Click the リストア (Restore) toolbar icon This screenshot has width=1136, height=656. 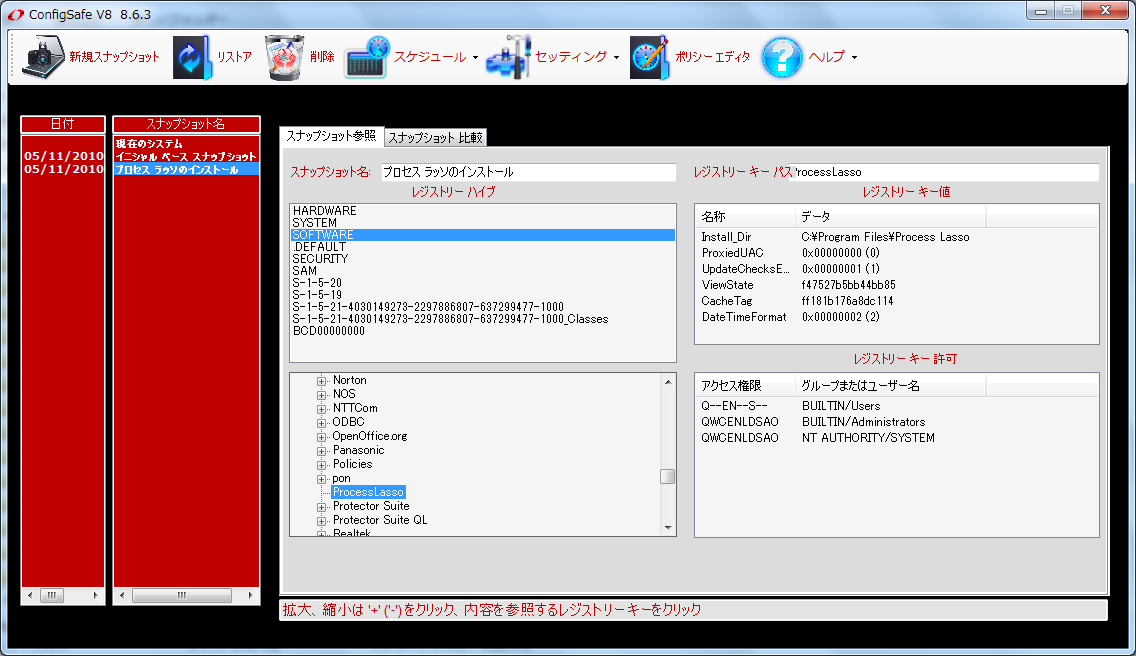190,57
